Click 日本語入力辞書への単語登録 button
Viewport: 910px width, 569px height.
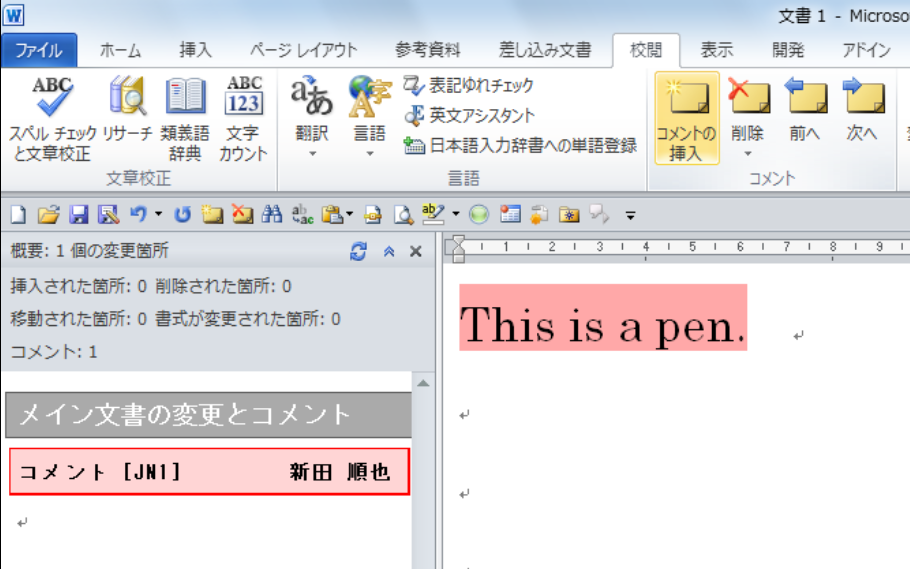tap(520, 146)
